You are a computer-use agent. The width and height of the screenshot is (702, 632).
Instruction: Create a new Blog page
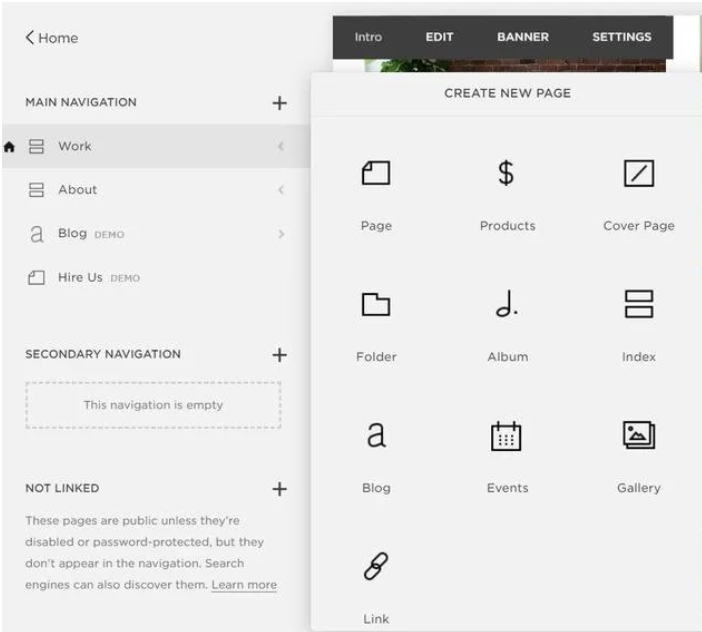pyautogui.click(x=376, y=435)
